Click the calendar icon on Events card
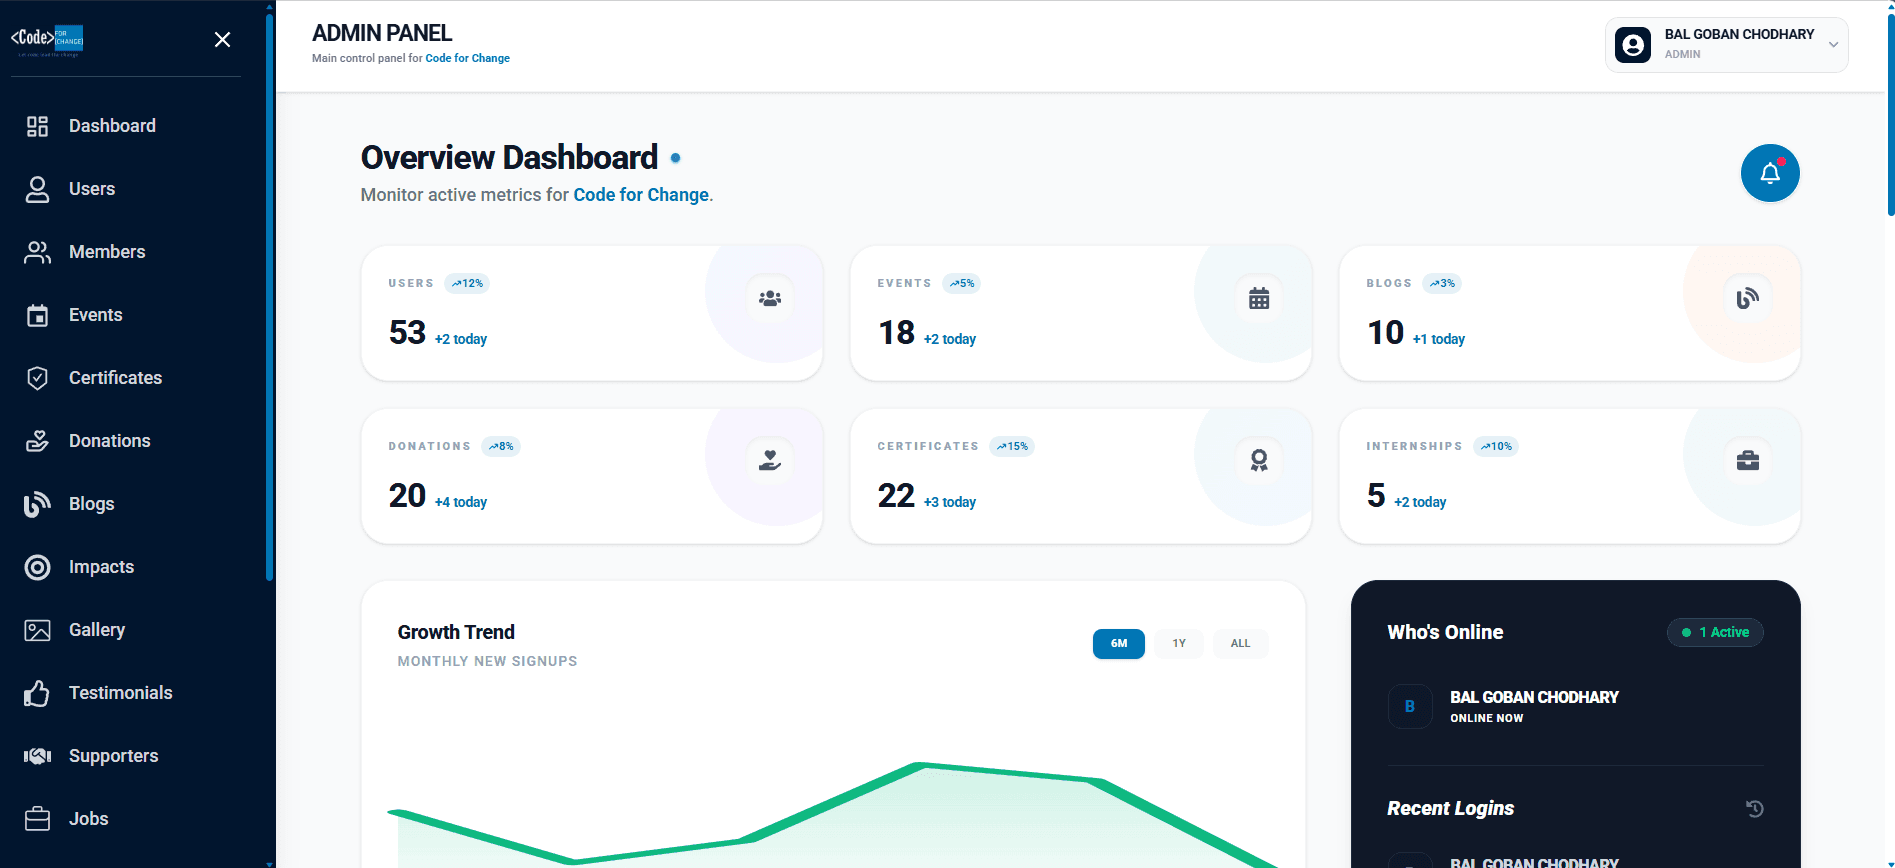 point(1259,298)
